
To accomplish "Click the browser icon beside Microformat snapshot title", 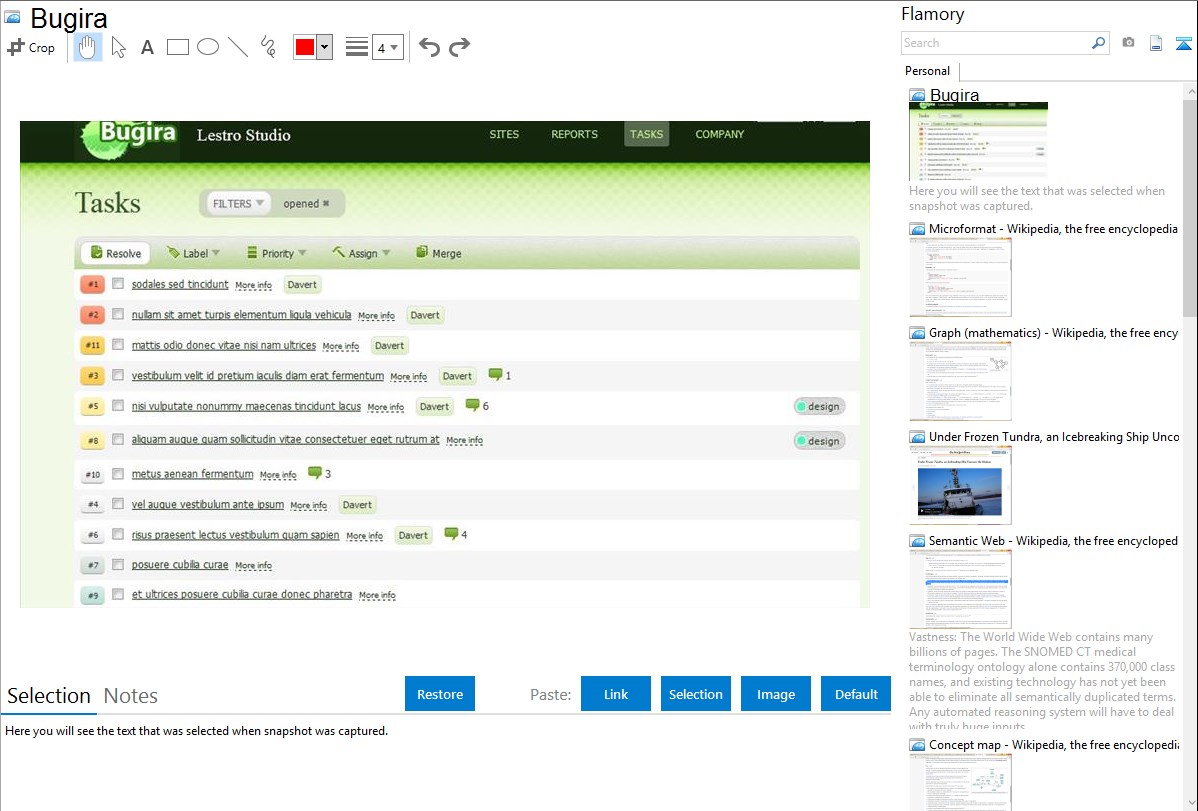I will click(x=917, y=229).
